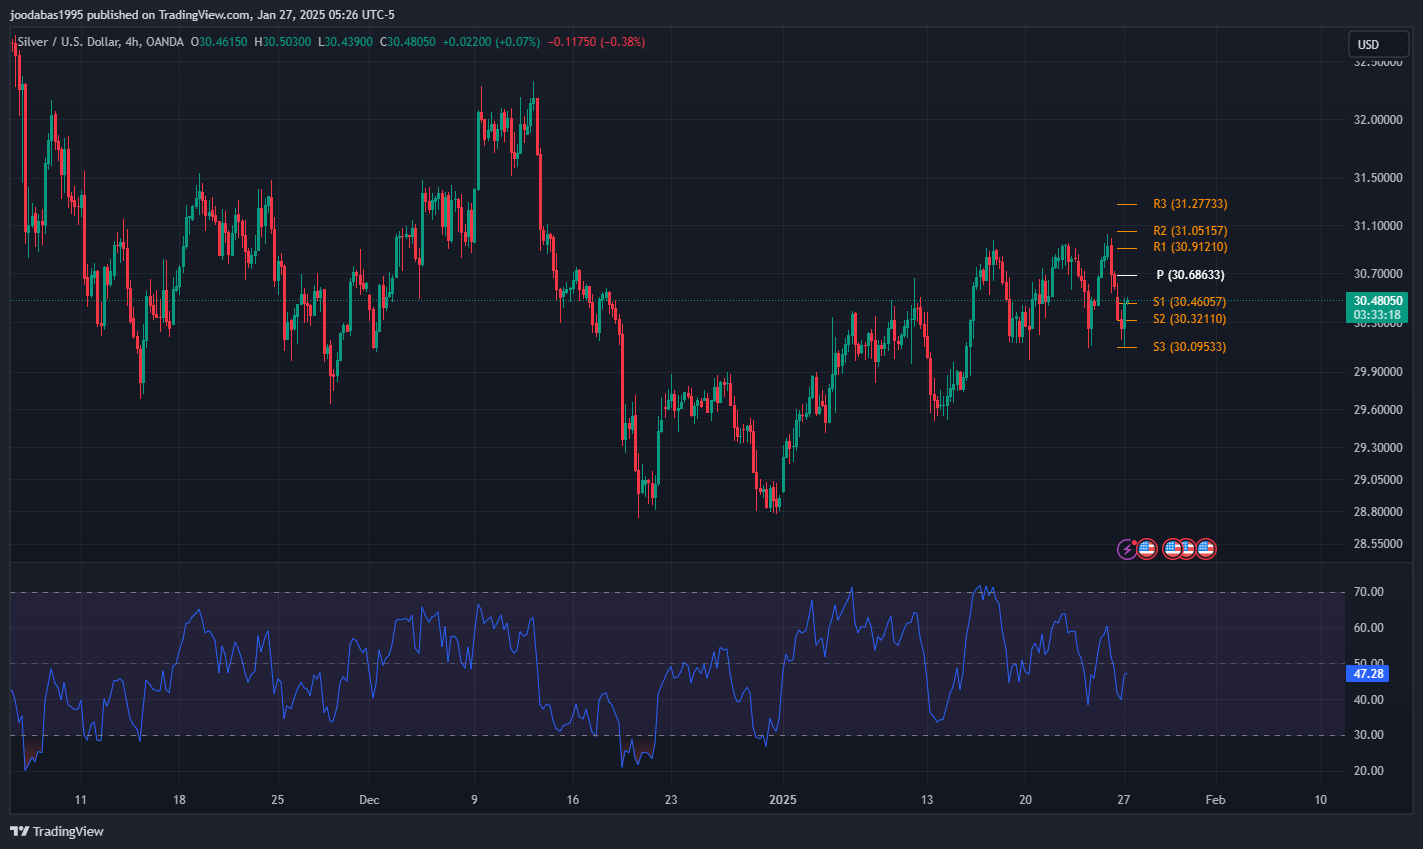The width and height of the screenshot is (1423, 849).
Task: Select the S2 (30.32110) support level
Action: pyautogui.click(x=1190, y=319)
